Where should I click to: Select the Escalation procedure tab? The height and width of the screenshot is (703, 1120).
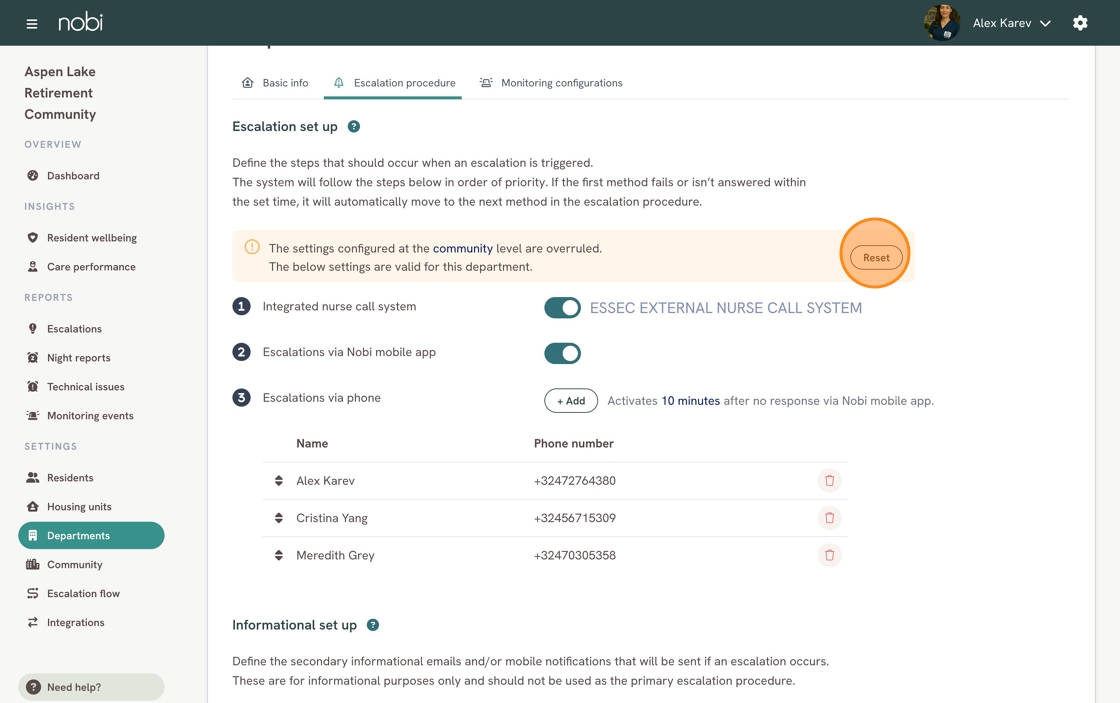click(x=394, y=83)
